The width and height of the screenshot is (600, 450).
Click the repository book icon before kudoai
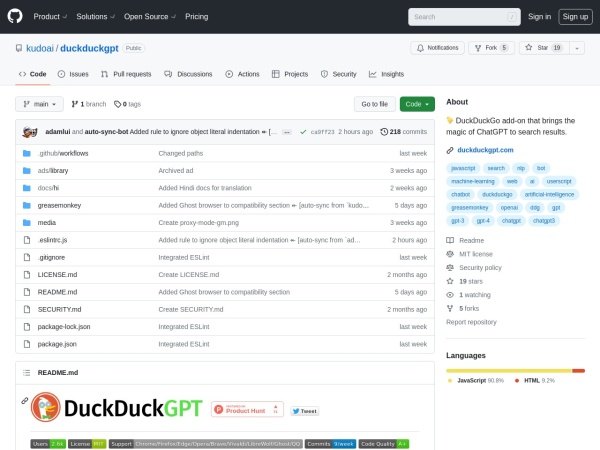[x=19, y=48]
